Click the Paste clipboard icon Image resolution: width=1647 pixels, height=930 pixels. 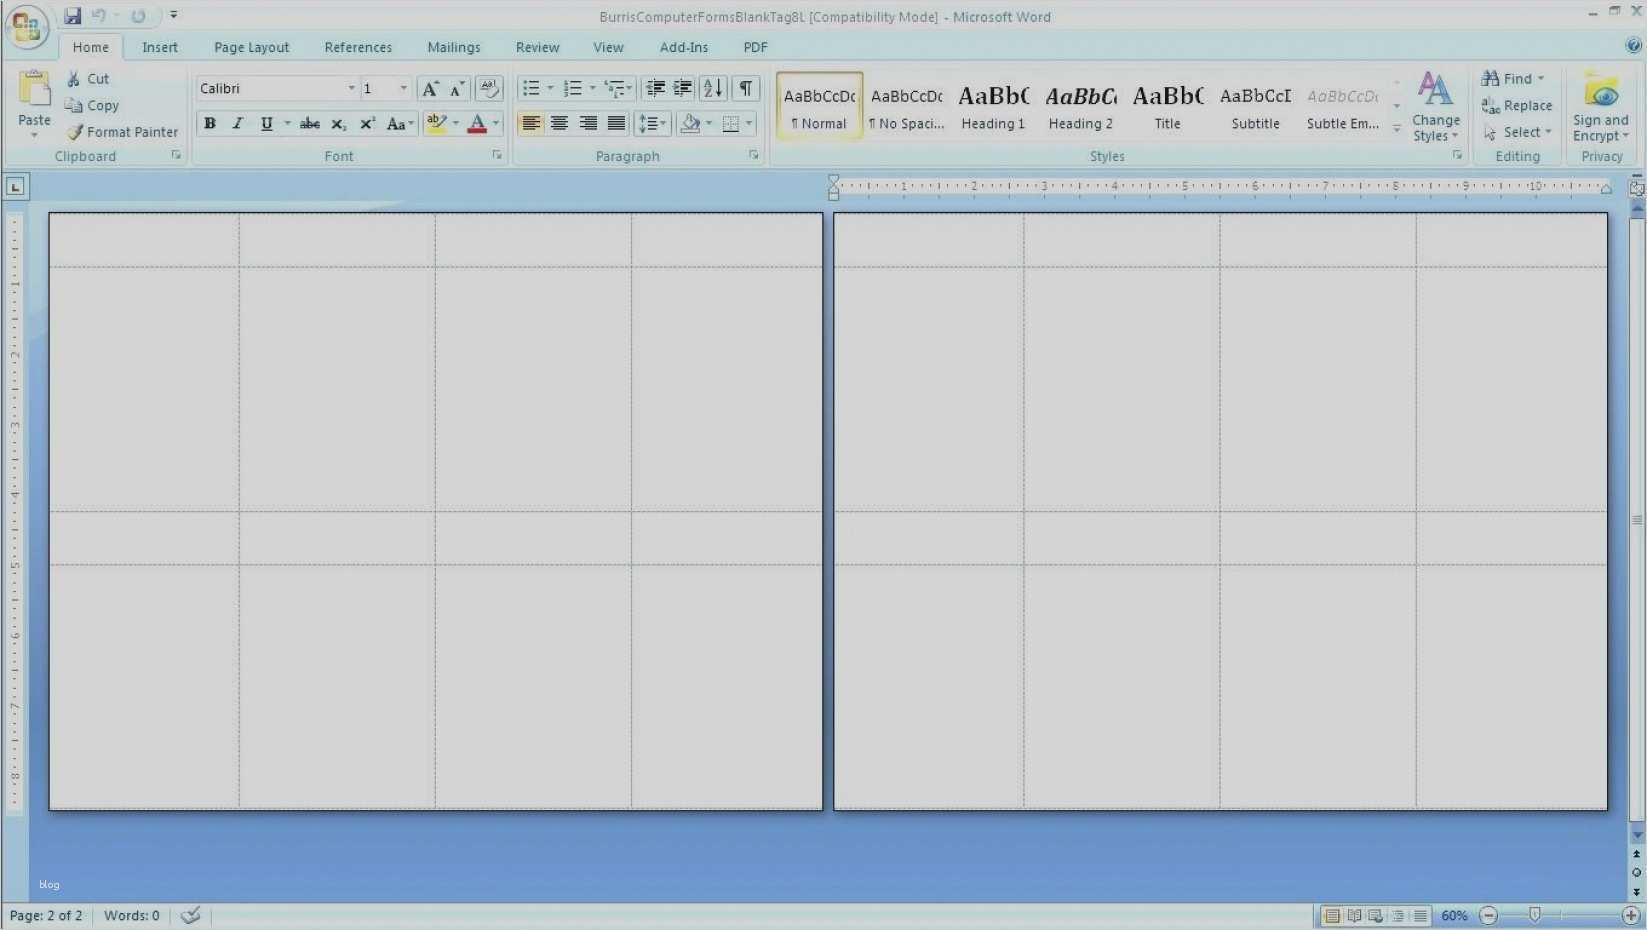tap(34, 89)
